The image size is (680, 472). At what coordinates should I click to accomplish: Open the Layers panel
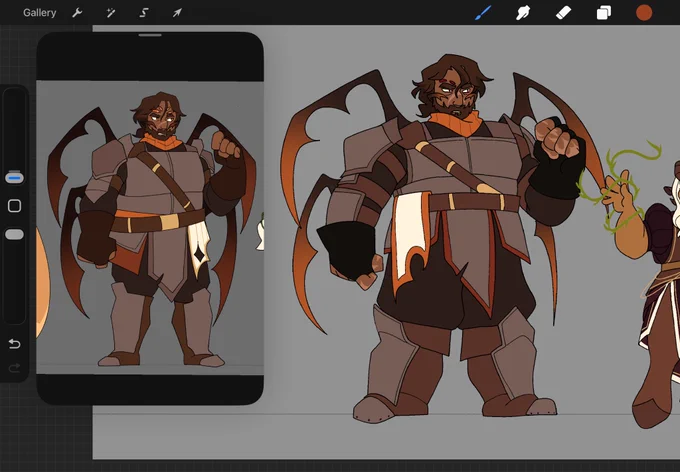coord(604,13)
